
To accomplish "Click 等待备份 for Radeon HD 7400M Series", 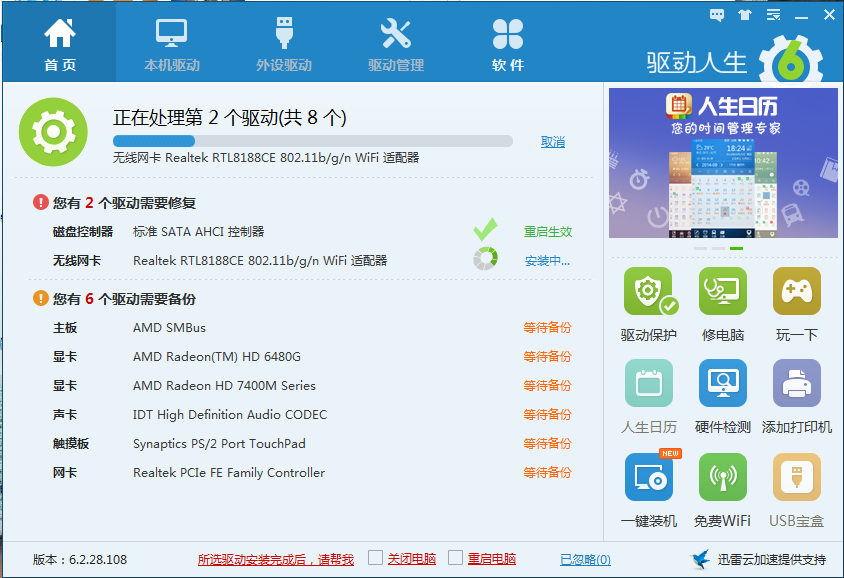I will [547, 386].
